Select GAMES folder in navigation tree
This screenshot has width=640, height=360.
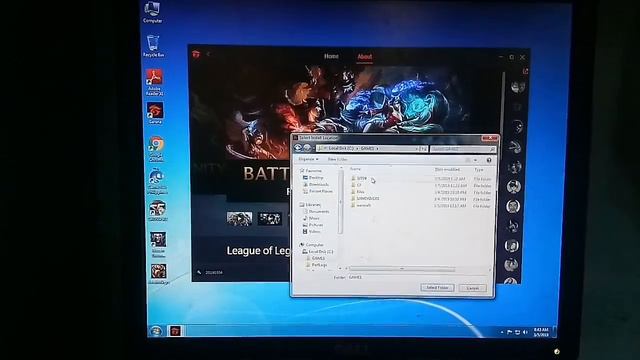coord(316,258)
